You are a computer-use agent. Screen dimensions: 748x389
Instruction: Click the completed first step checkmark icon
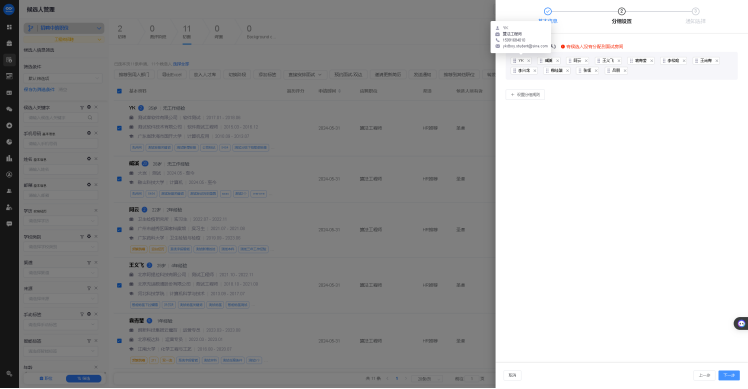(x=548, y=11)
